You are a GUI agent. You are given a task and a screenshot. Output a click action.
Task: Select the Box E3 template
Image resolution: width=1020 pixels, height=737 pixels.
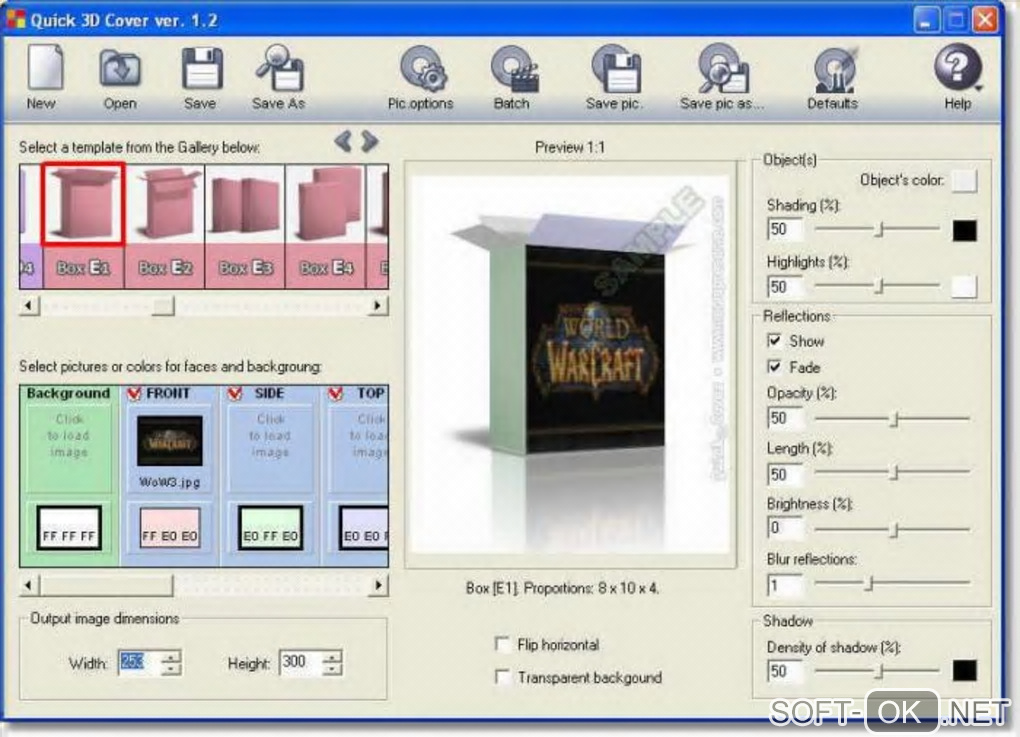click(245, 225)
